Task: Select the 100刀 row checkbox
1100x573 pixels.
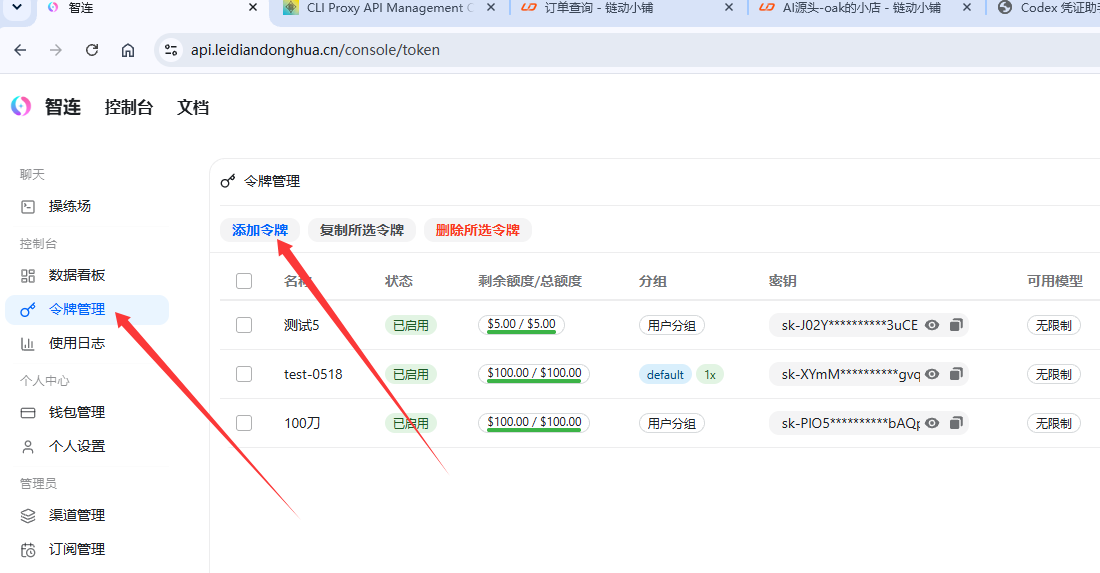Action: pyautogui.click(x=244, y=423)
